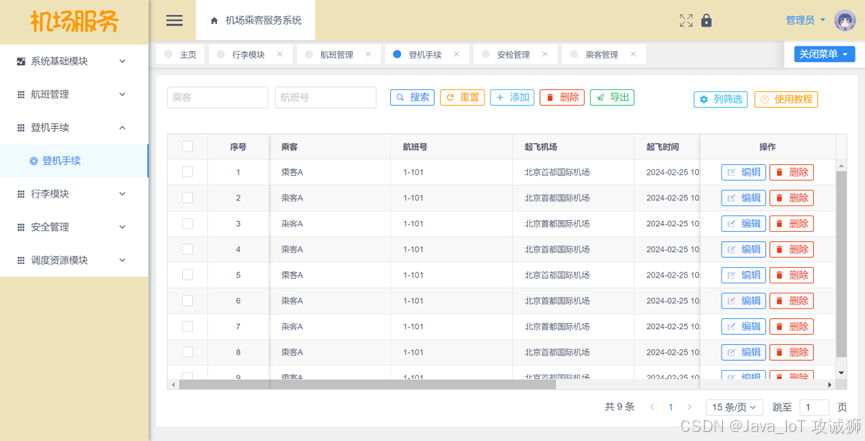865x441 pixels.
Task: Expand the 行李模块 sidebar chevron
Action: coord(122,194)
